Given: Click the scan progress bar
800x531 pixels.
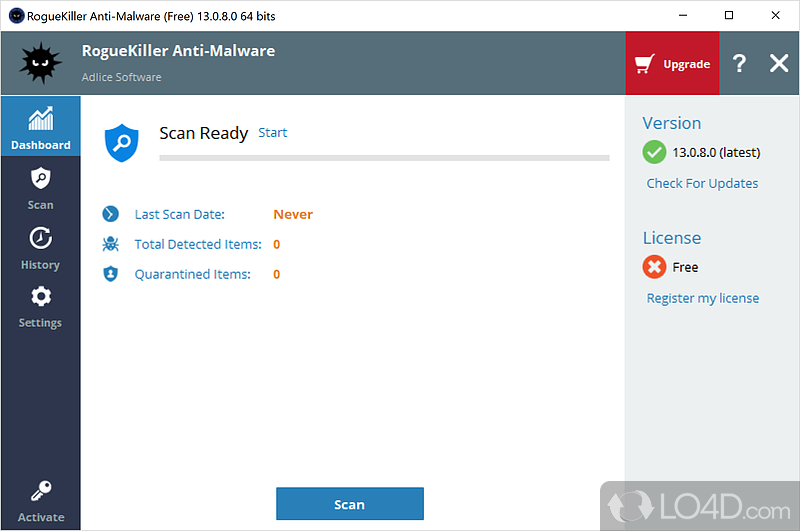Looking at the screenshot, I should pyautogui.click(x=384, y=158).
